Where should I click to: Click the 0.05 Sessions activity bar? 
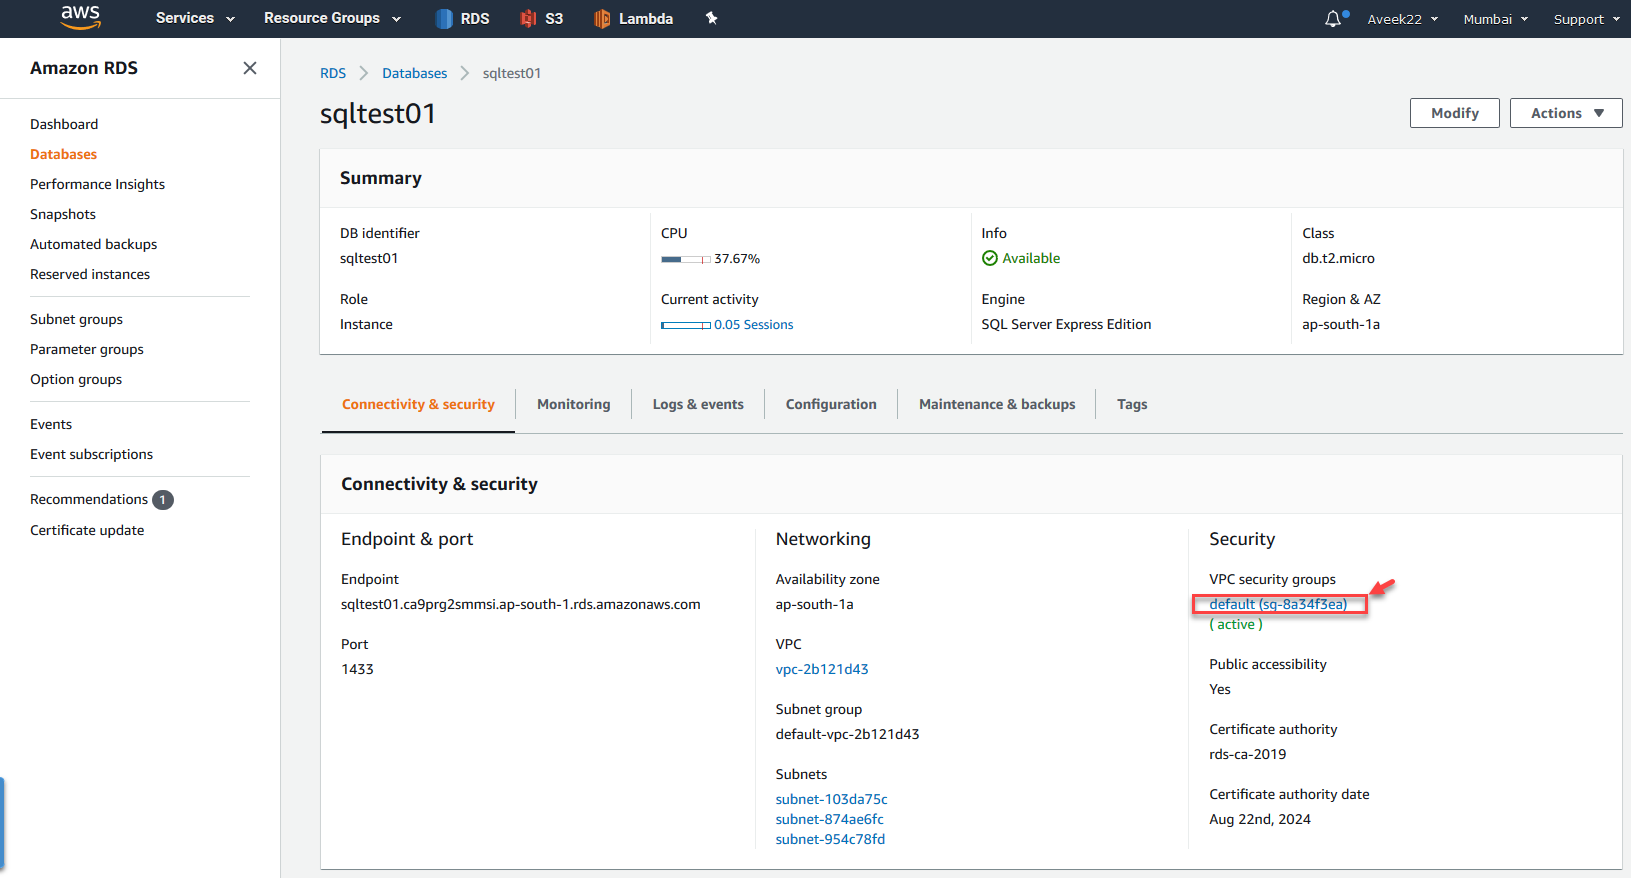coord(686,325)
